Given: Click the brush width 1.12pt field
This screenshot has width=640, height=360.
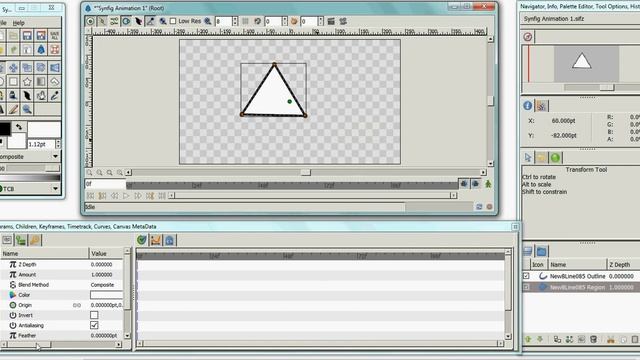Looking at the screenshot, I should pos(41,144).
